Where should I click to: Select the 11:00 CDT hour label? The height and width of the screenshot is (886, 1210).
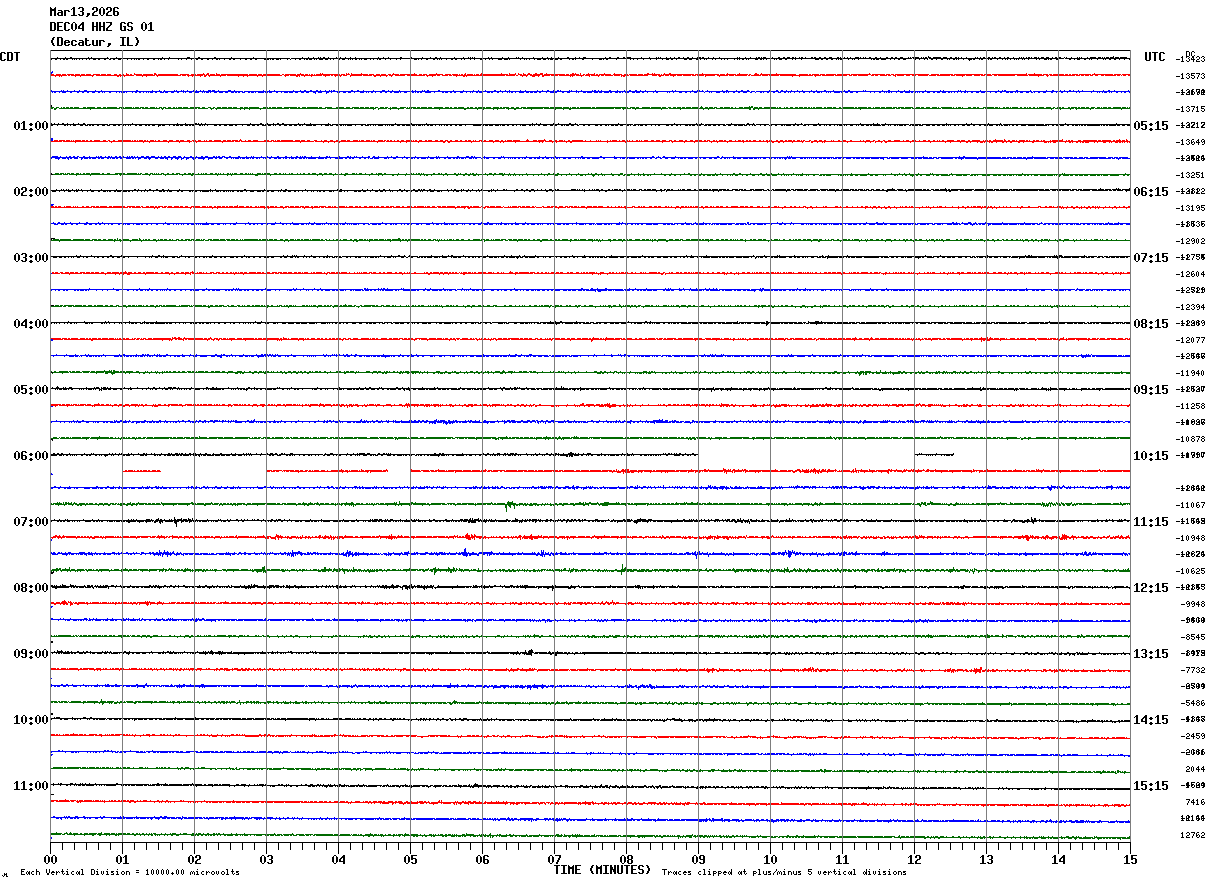31,786
